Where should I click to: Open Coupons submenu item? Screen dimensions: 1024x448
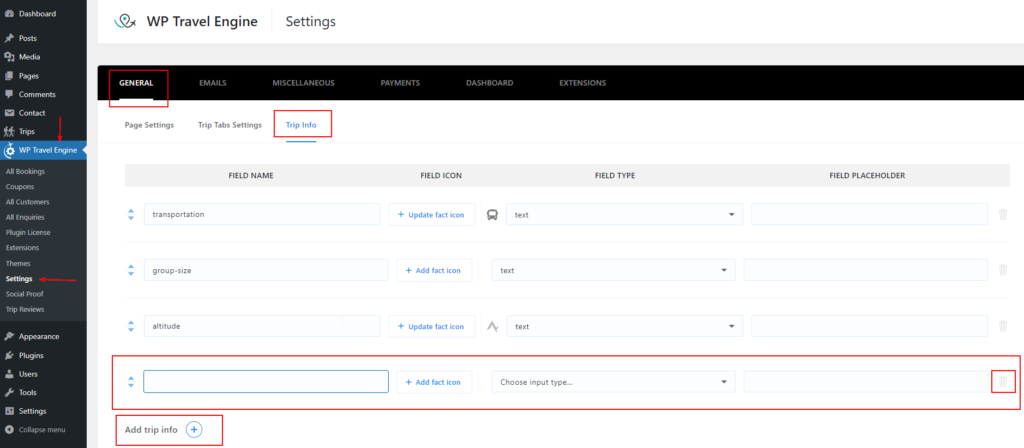coord(20,187)
